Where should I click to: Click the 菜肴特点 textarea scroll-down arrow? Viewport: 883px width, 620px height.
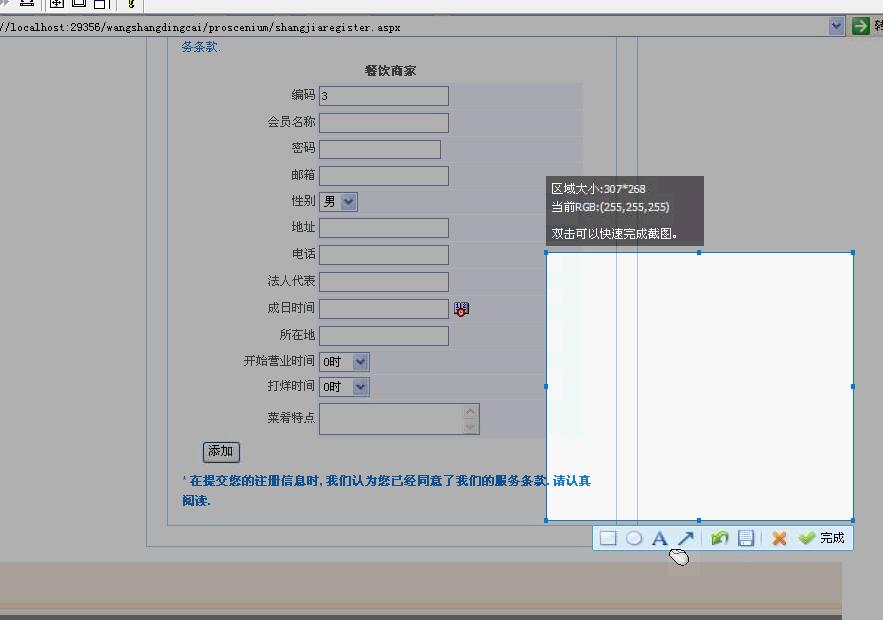point(470,427)
